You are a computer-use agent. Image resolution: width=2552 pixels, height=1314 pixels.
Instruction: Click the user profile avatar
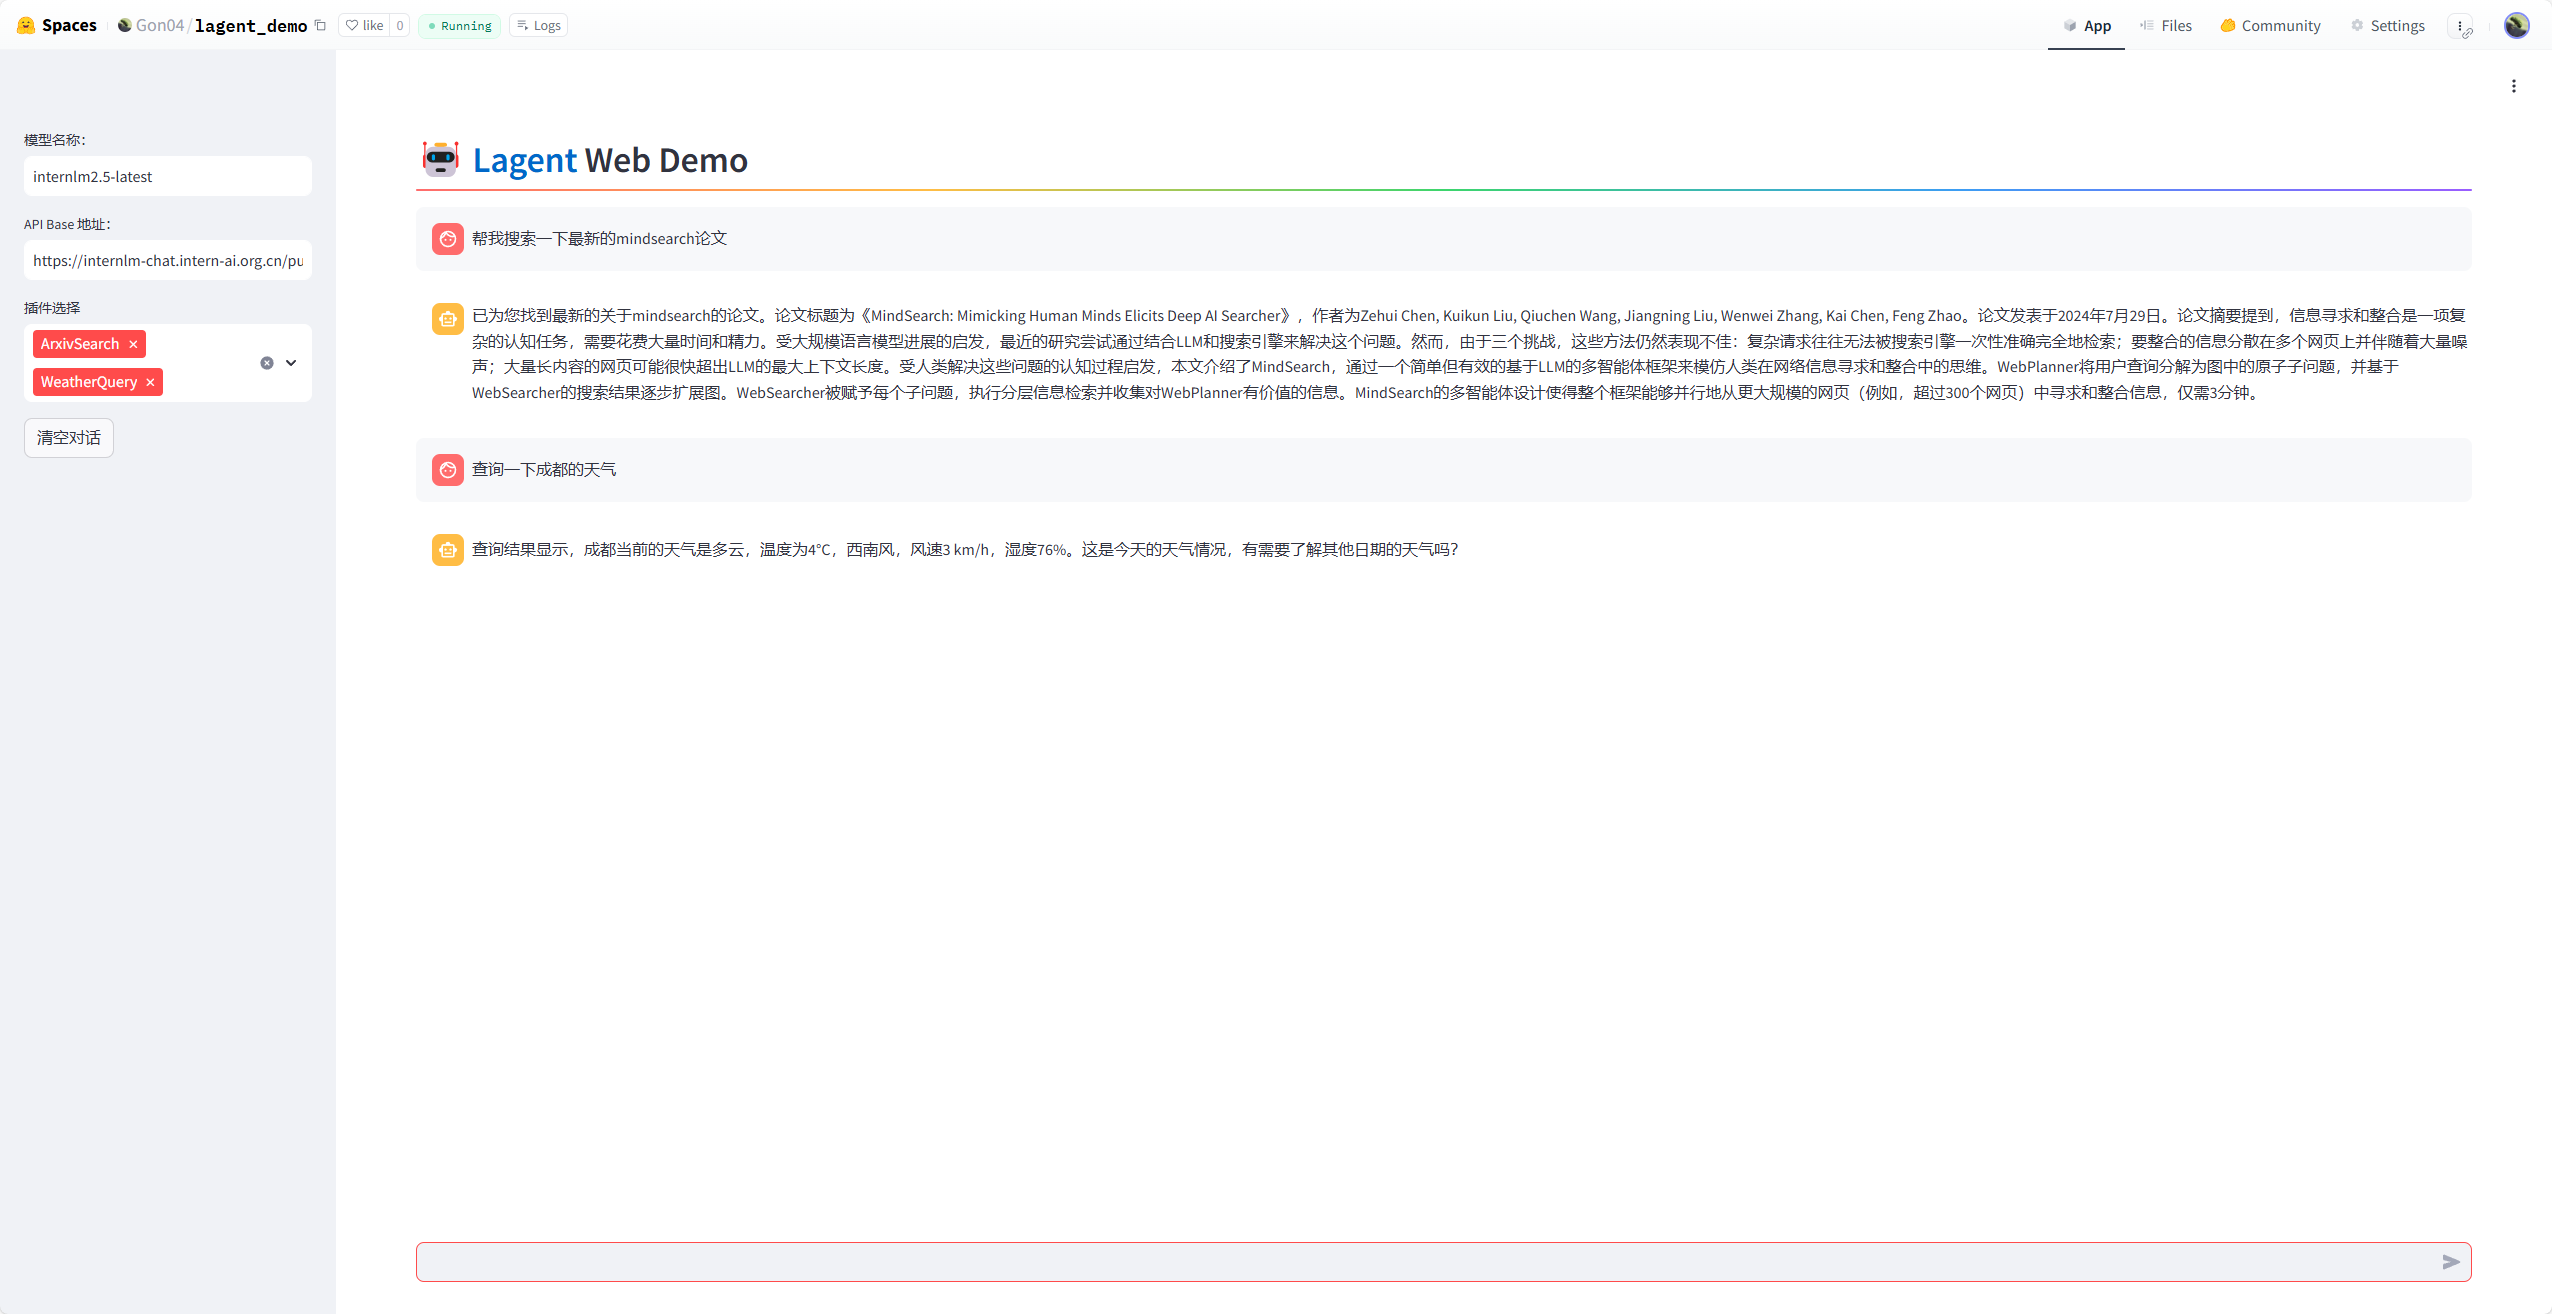pos(2516,25)
